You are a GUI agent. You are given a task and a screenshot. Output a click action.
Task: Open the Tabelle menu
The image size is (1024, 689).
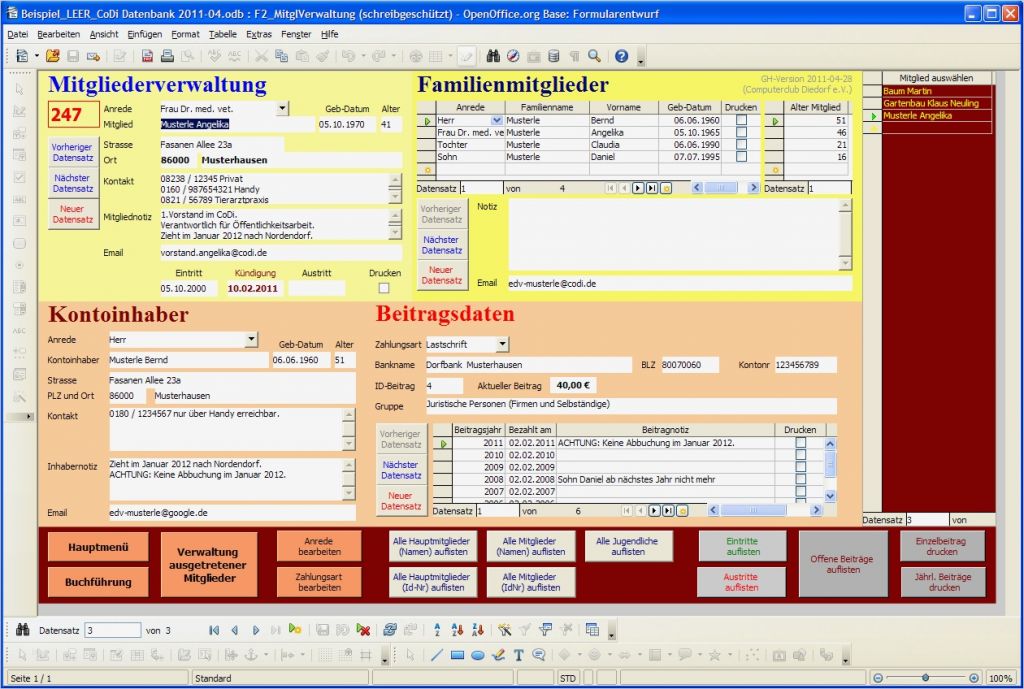(222, 33)
